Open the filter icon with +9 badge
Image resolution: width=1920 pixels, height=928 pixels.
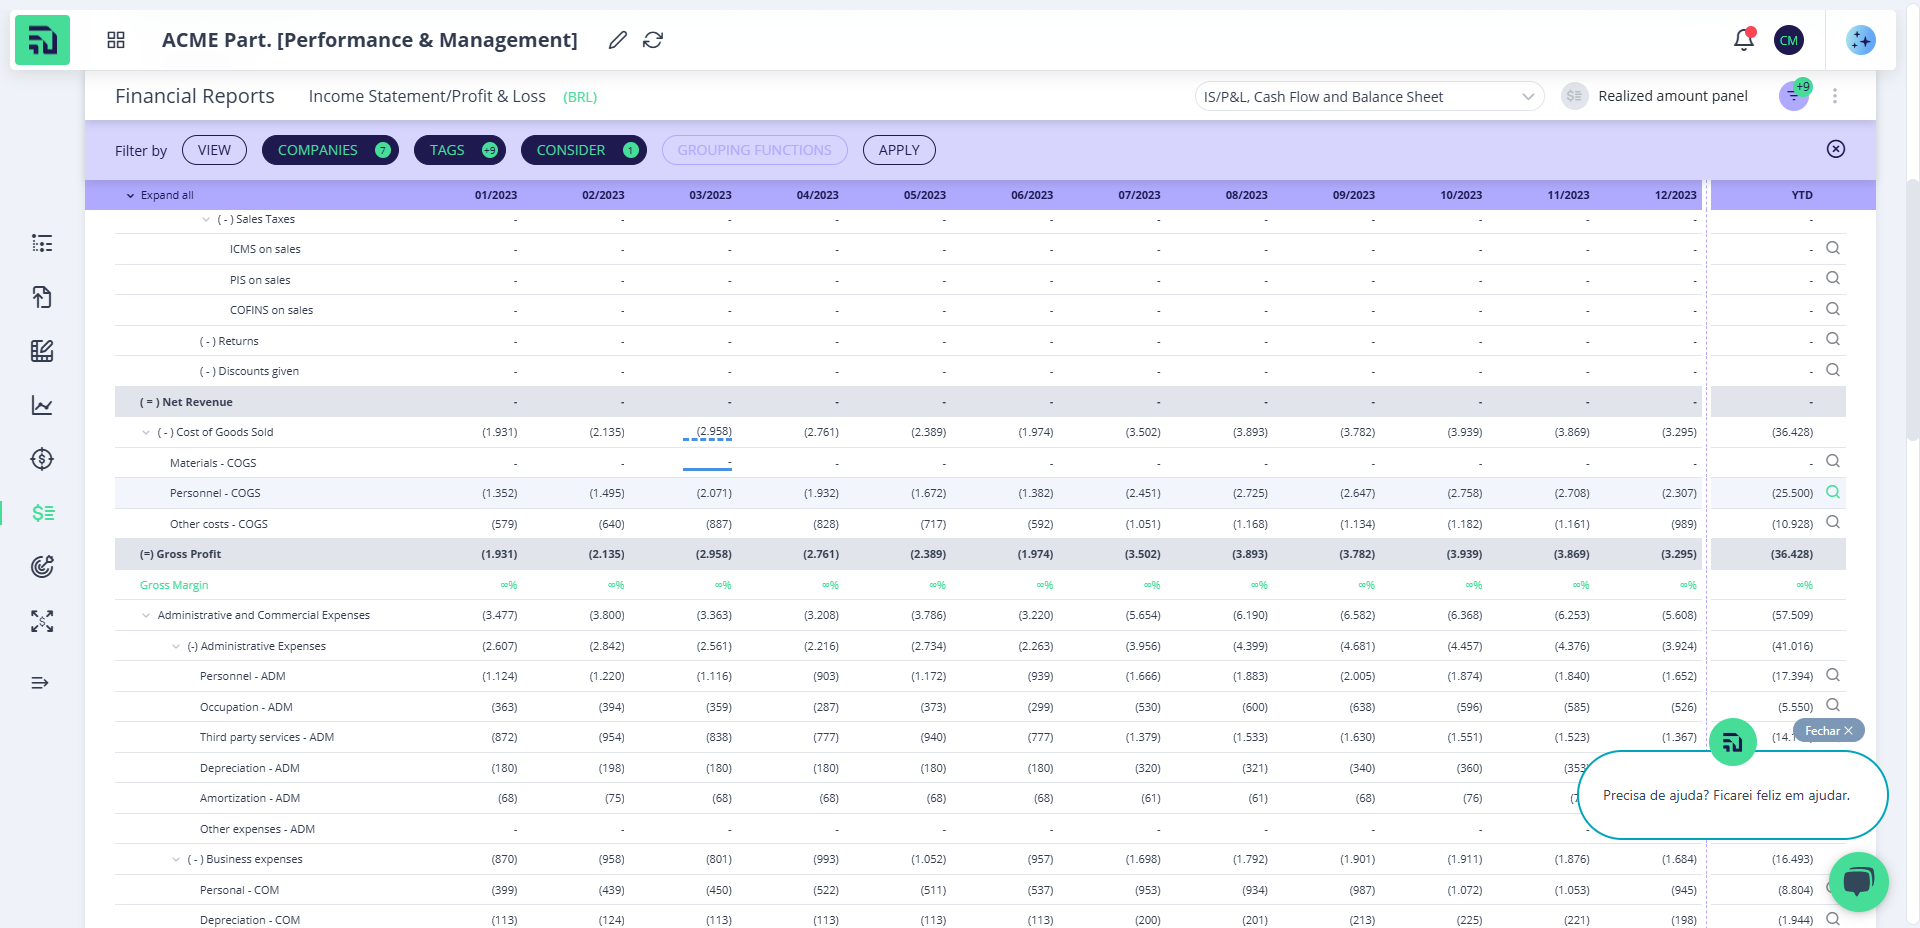1794,96
